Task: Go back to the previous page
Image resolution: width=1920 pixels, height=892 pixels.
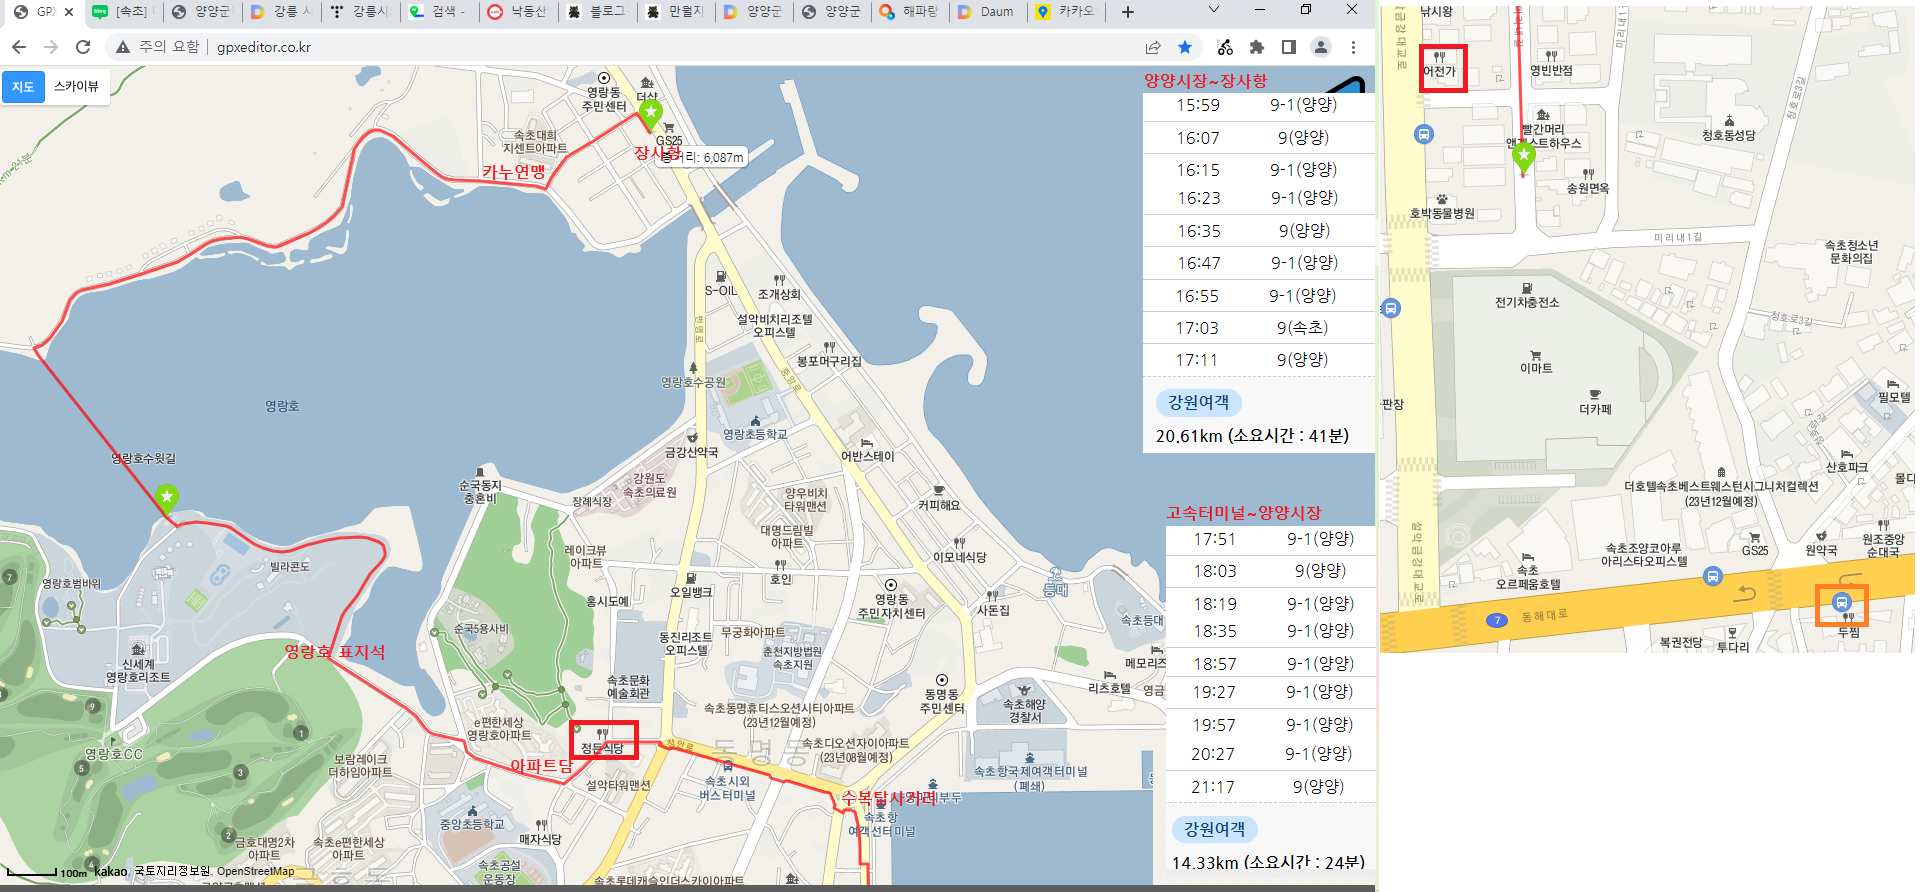Action: tap(19, 47)
